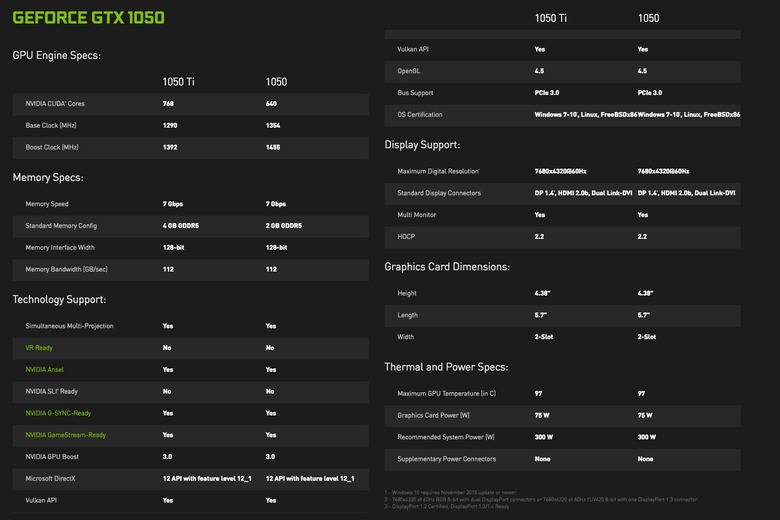This screenshot has height=520, width=780.
Task: Select the Graphics Card Power (W) label
Action: coord(433,416)
